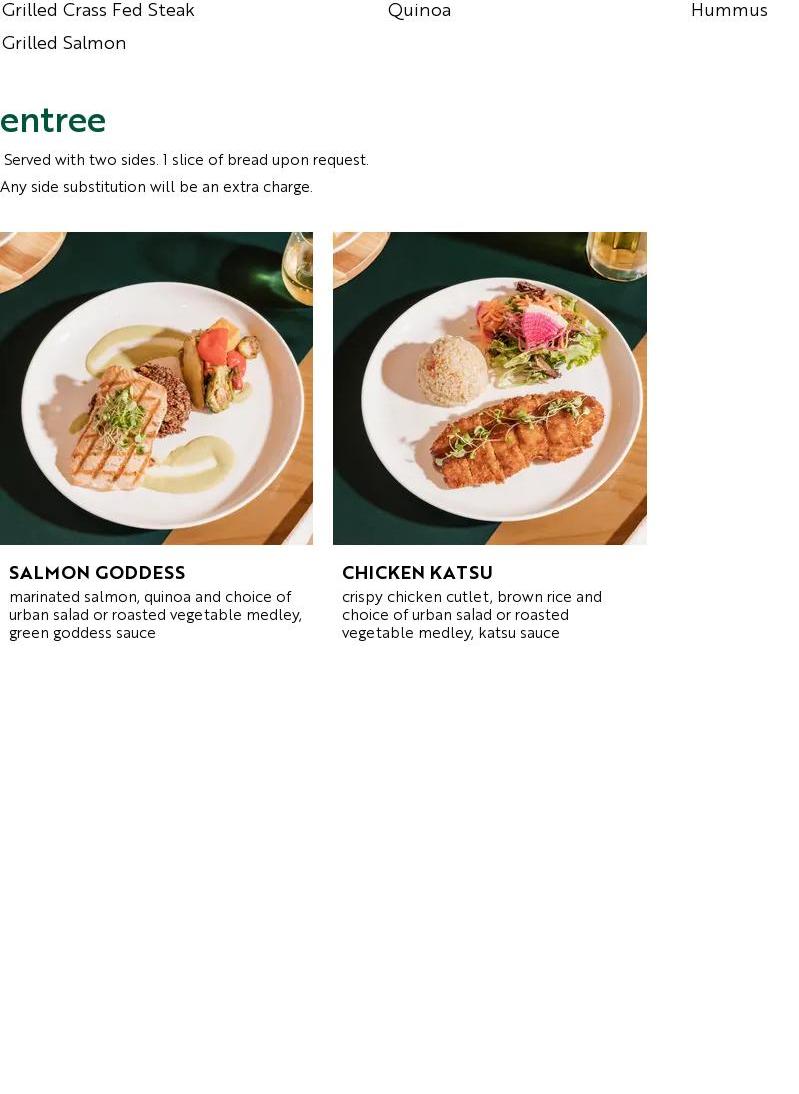Click the SALMON GODDESS title
Image resolution: width=799 pixels, height=1094 pixels.
[97, 573]
